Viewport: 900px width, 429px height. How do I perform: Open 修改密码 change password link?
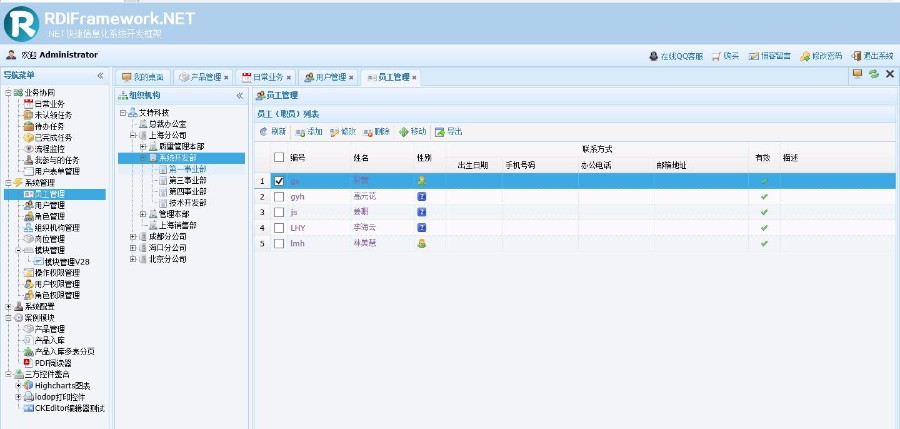pyautogui.click(x=821, y=56)
